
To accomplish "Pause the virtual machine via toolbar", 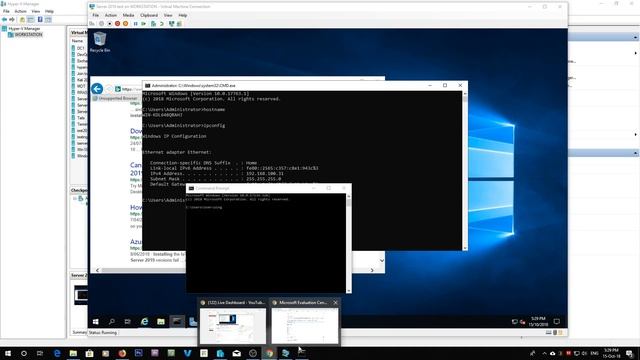I will 136,24.
